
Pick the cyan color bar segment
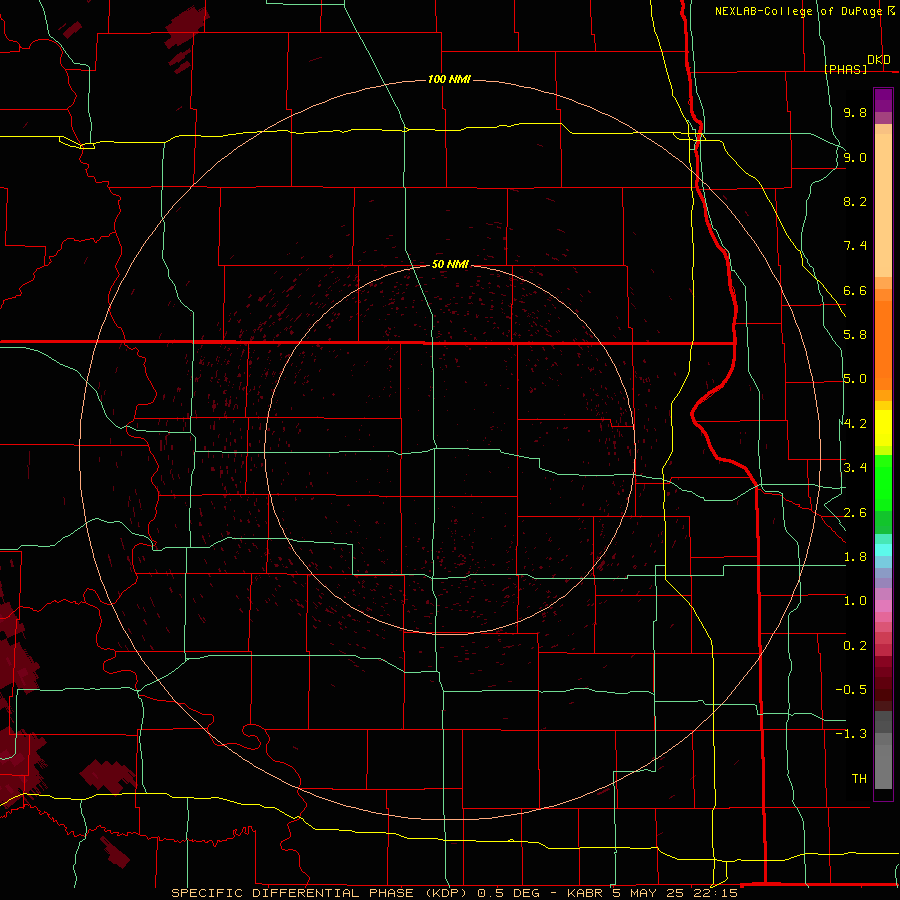tap(883, 550)
